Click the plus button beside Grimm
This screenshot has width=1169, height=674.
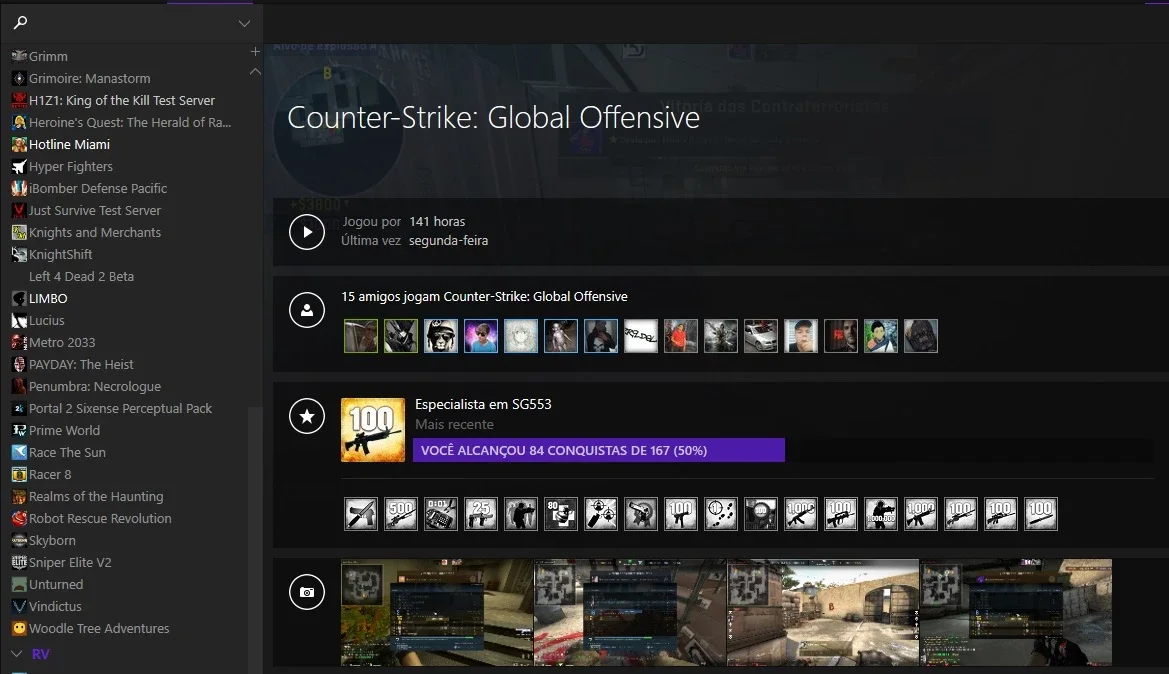pos(255,51)
